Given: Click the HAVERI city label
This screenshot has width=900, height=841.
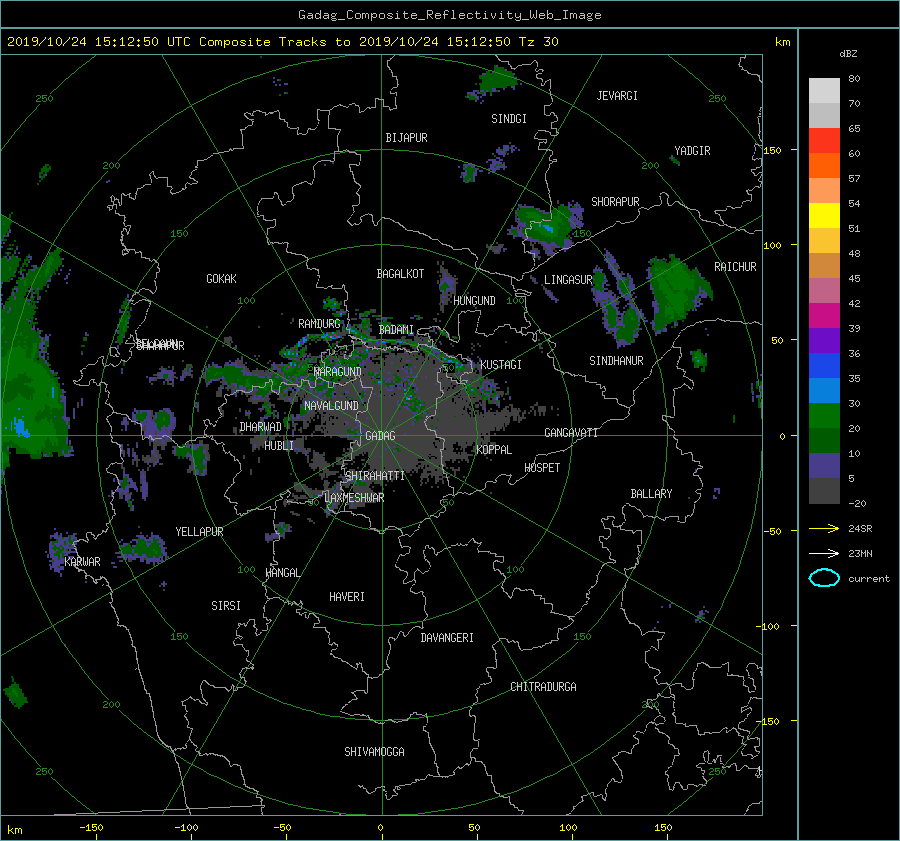Looking at the screenshot, I should 347,597.
